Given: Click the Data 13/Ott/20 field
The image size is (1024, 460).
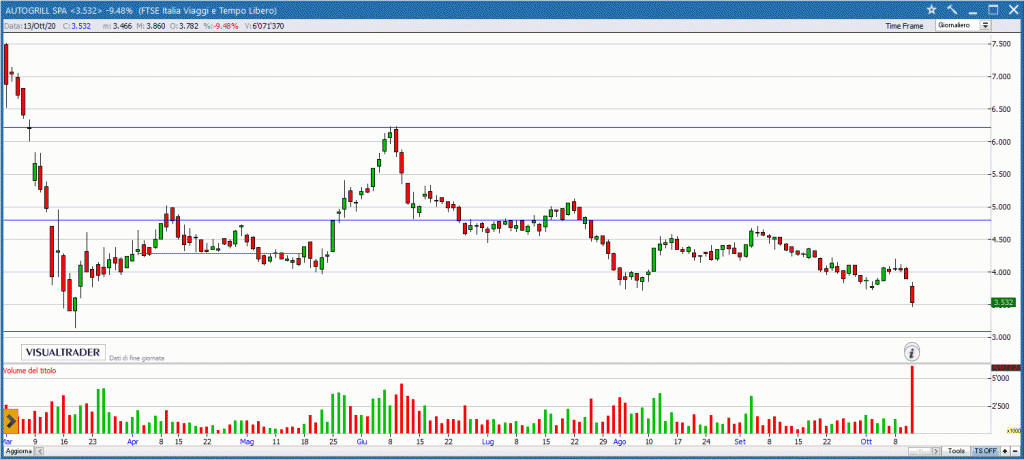Looking at the screenshot, I should (x=30, y=26).
